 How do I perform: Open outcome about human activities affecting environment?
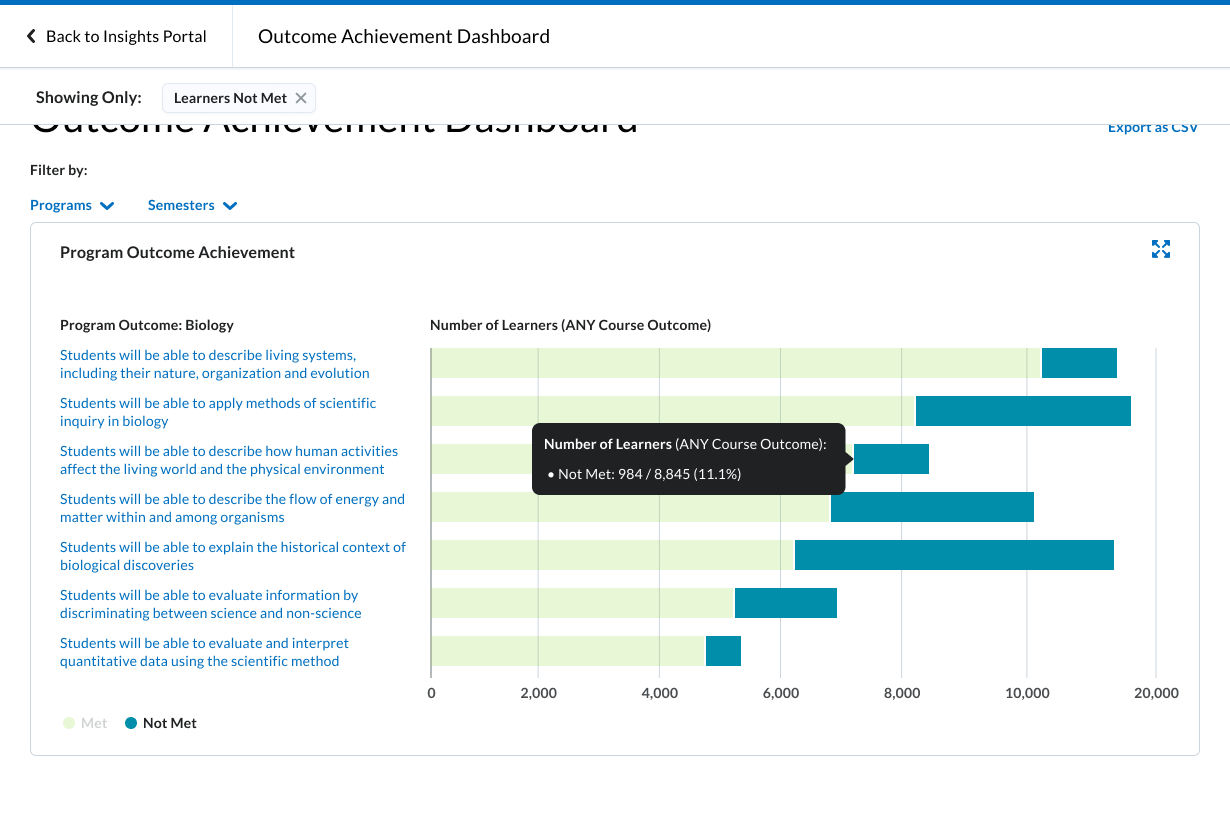[x=228, y=460]
